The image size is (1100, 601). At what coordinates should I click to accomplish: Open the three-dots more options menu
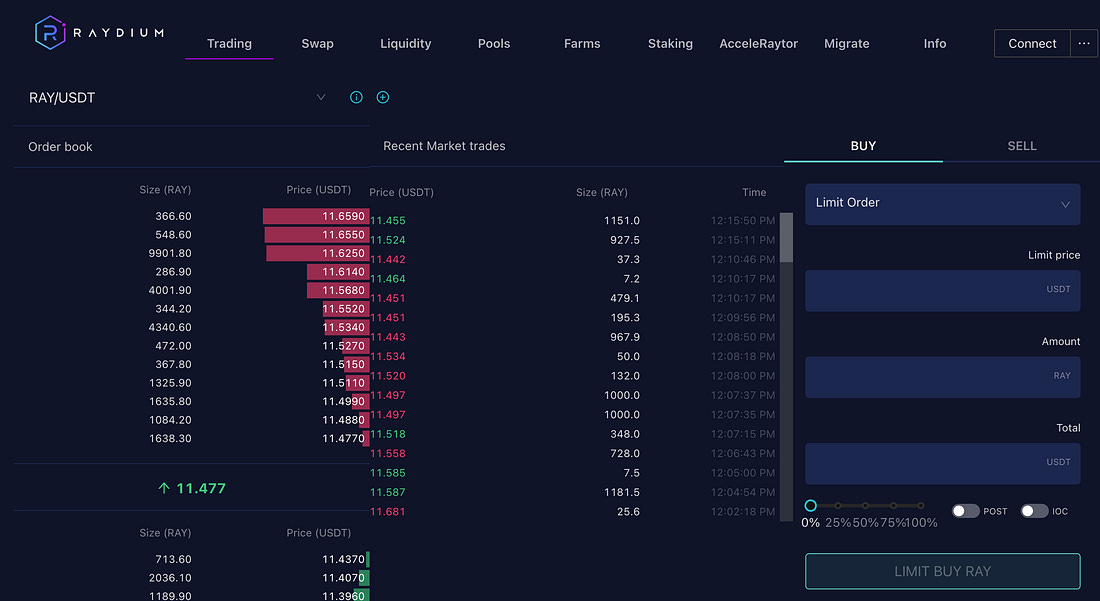(1084, 43)
